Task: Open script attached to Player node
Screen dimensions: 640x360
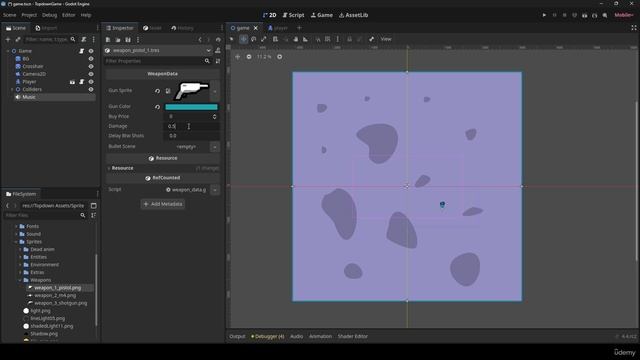Action: pos(82,82)
